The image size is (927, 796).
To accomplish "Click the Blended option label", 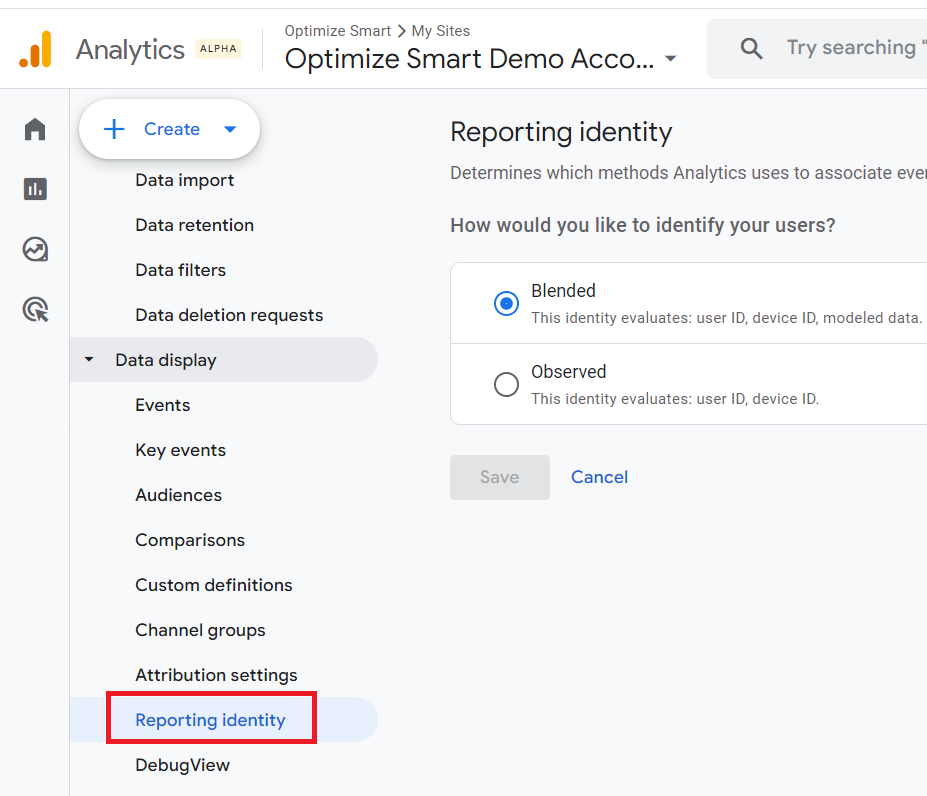I will (563, 290).
